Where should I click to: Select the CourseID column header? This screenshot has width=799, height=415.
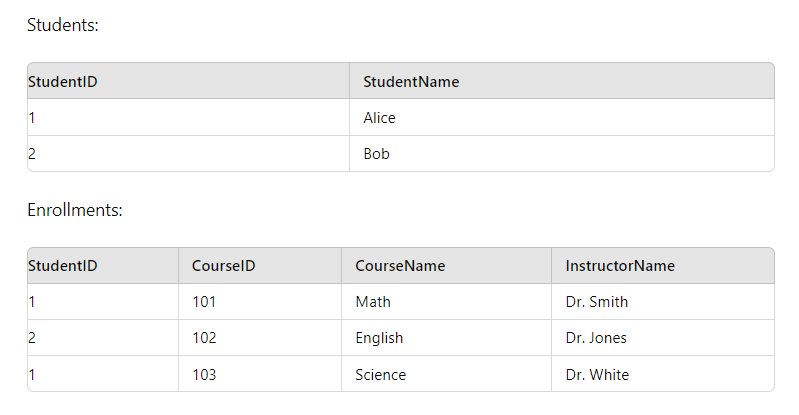(x=224, y=266)
